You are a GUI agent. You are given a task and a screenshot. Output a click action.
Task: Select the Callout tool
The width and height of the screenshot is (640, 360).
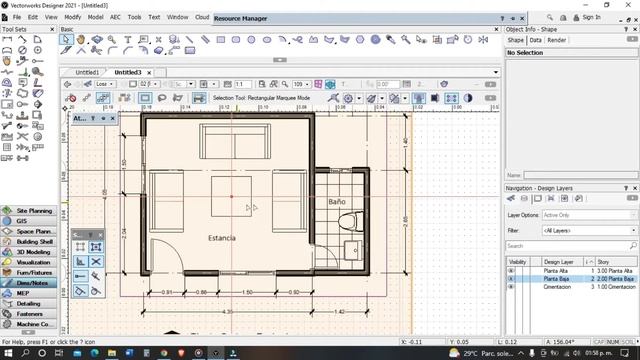[143, 40]
